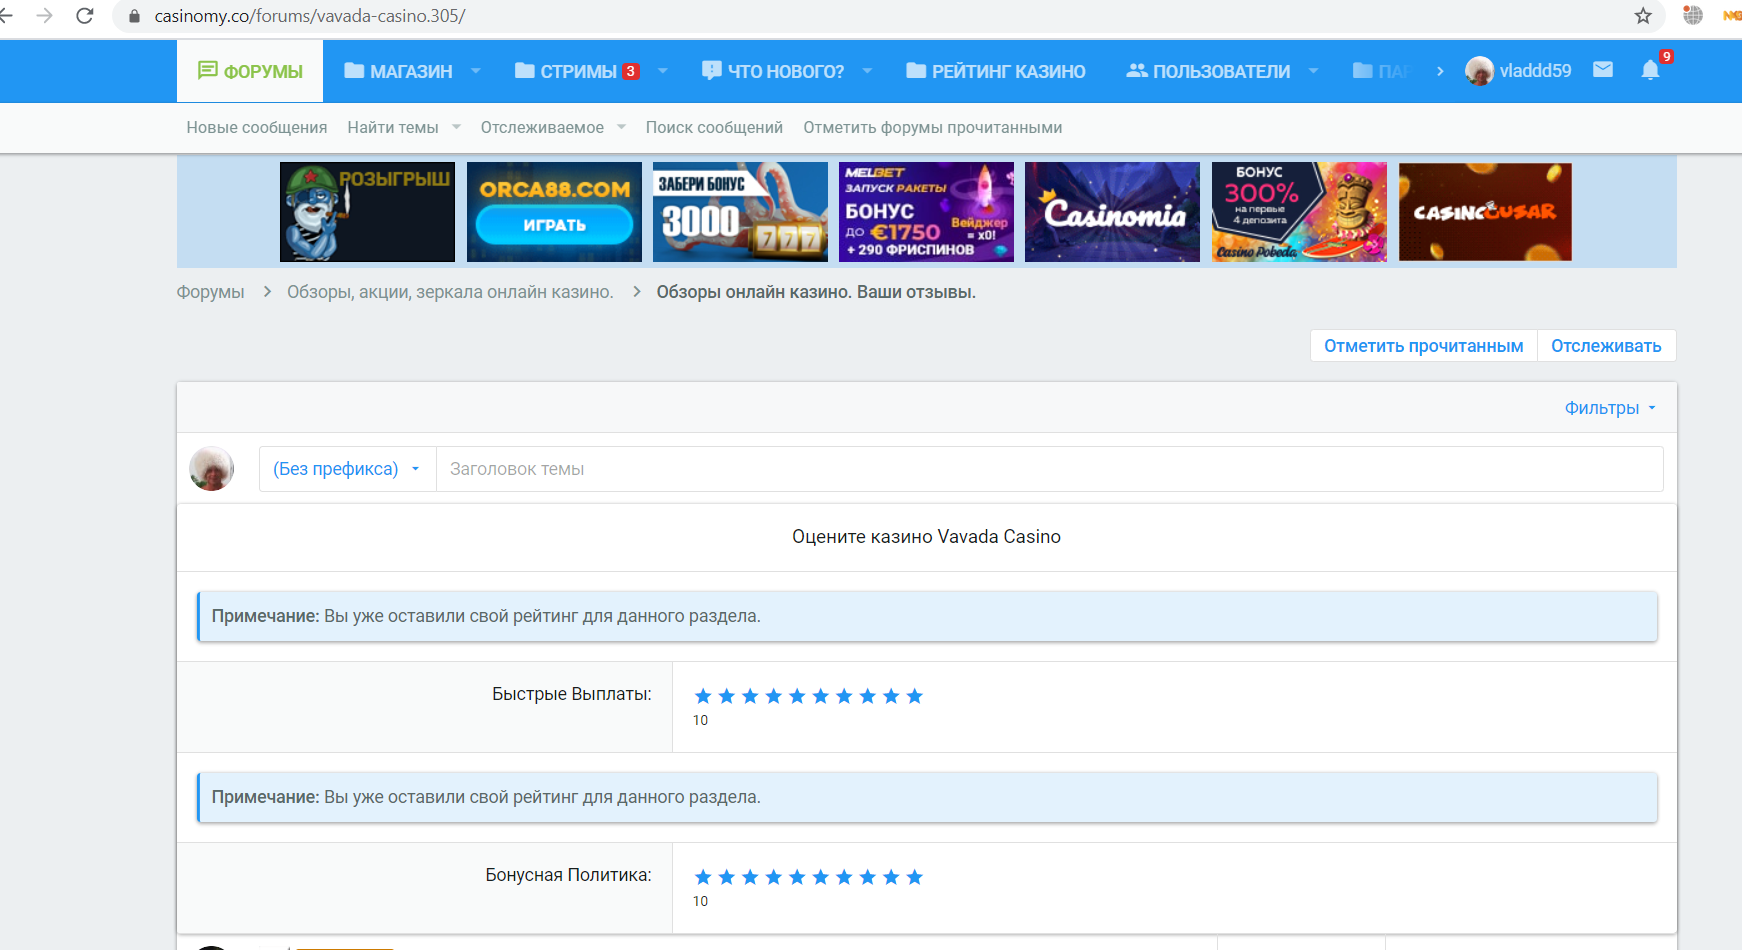Open РЕЙТИНГ КАЗИНО menu item
This screenshot has width=1742, height=950.
tap(996, 71)
